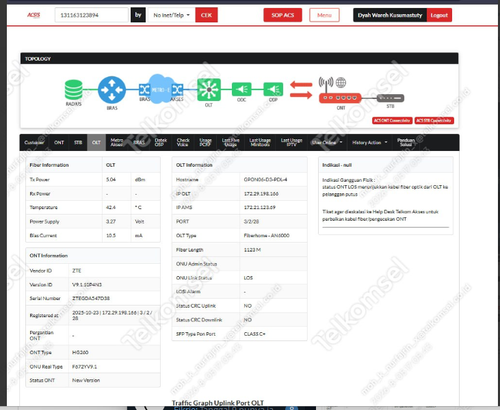Expand the User Online dropdown

(x=327, y=142)
